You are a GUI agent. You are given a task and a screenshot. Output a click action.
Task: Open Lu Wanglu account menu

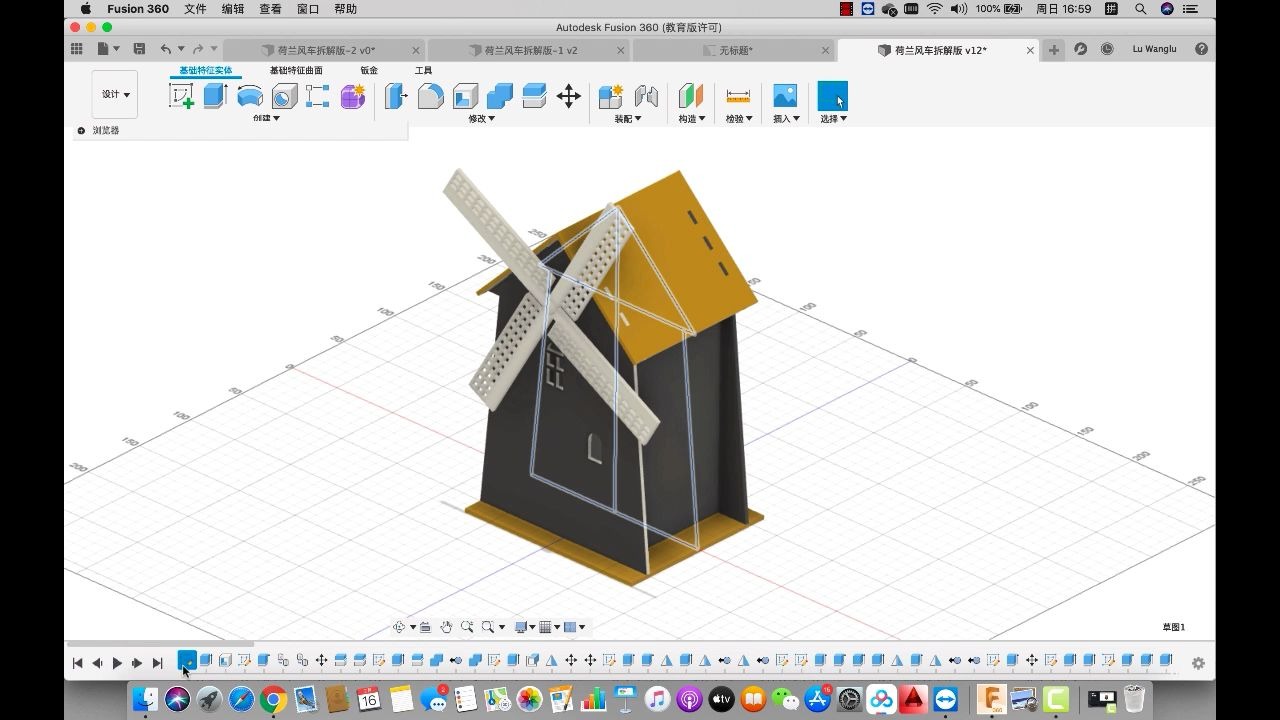point(1154,49)
